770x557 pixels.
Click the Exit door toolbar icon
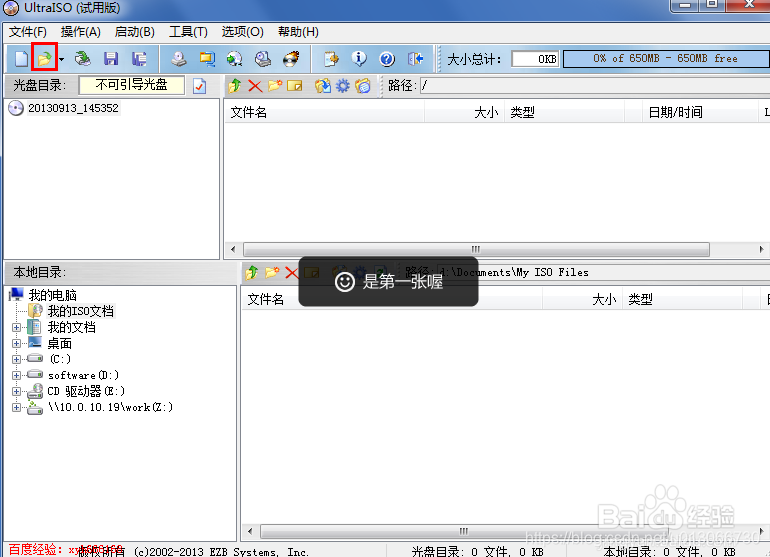415,59
